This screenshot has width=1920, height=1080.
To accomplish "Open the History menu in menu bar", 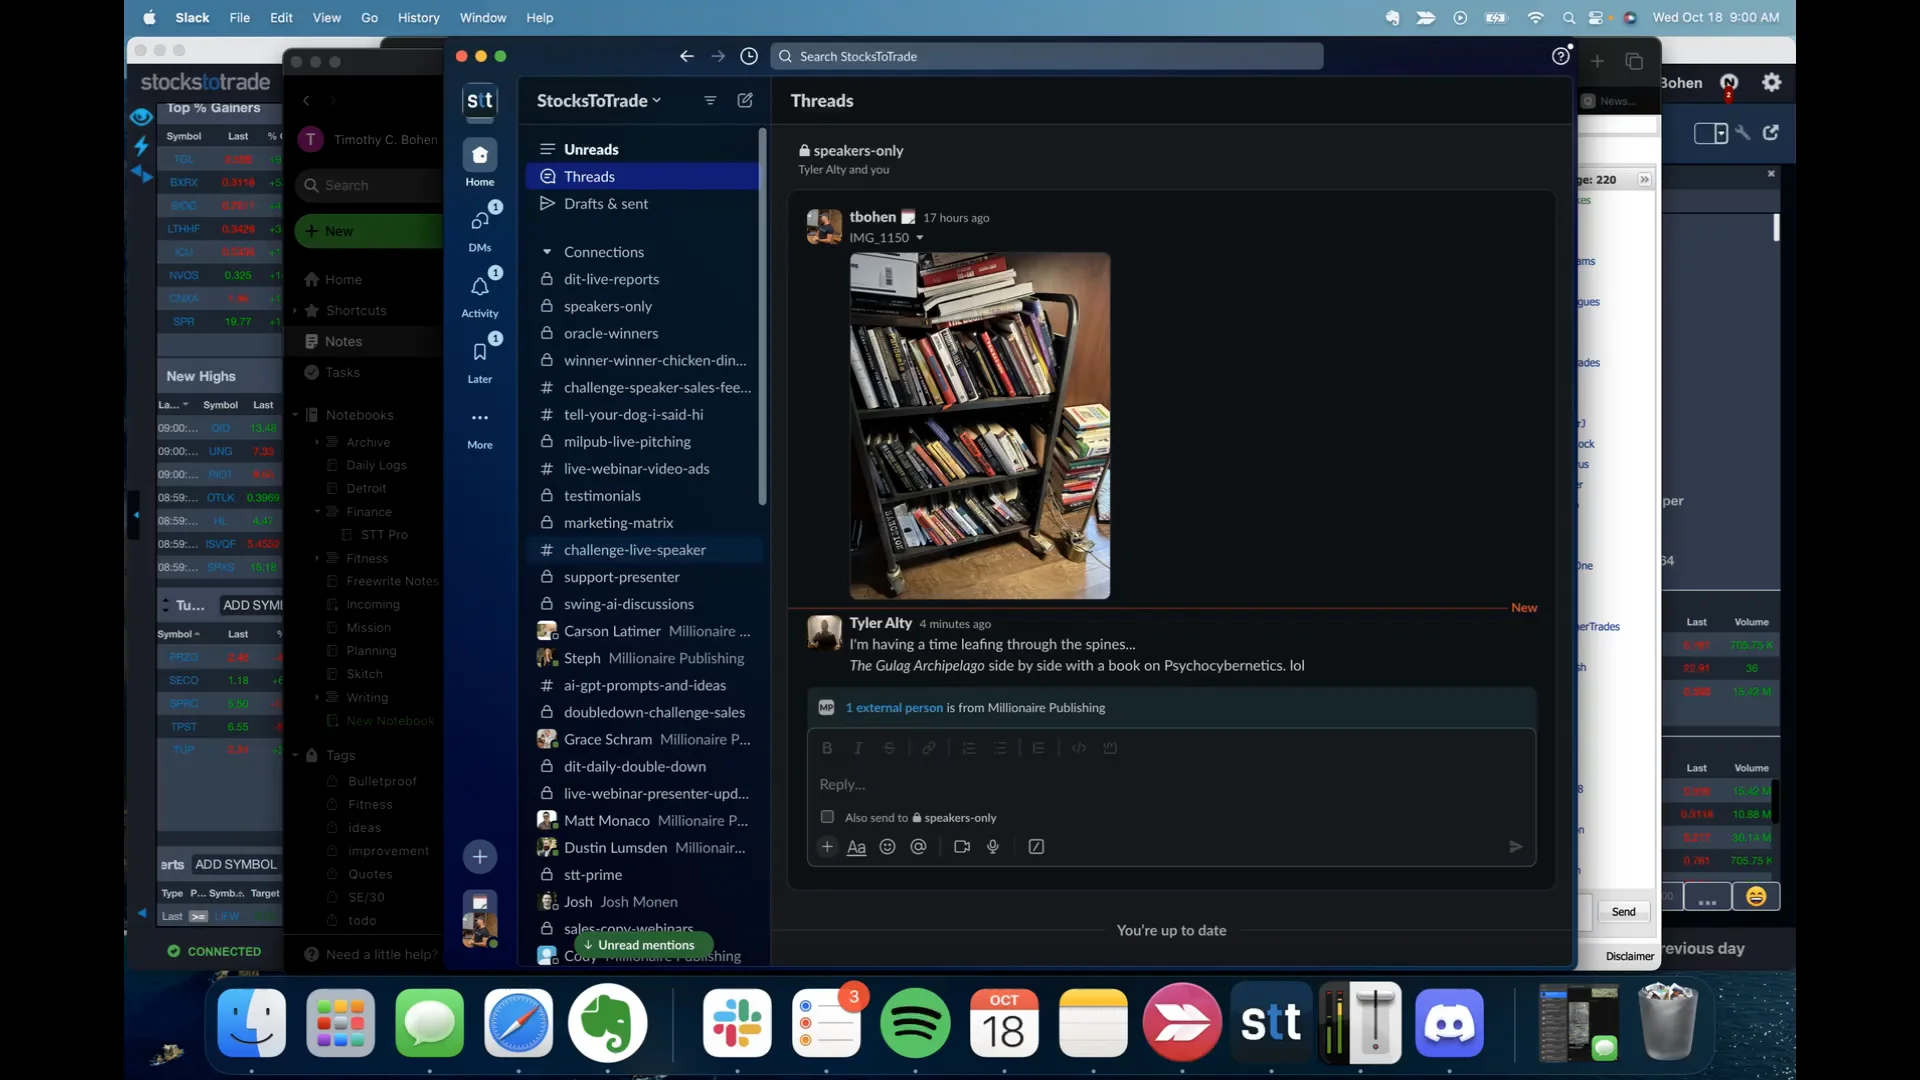I will (418, 17).
